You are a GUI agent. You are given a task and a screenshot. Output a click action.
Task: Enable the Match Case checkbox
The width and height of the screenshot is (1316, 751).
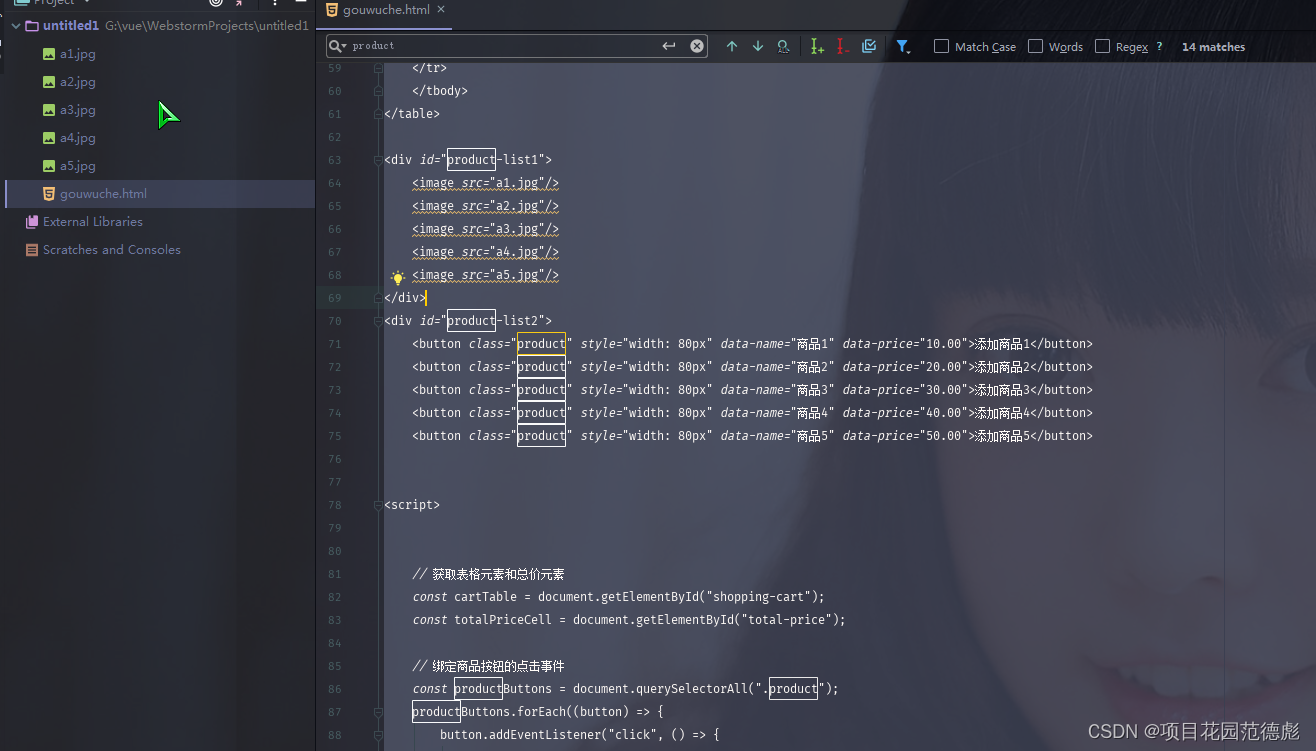pos(941,46)
